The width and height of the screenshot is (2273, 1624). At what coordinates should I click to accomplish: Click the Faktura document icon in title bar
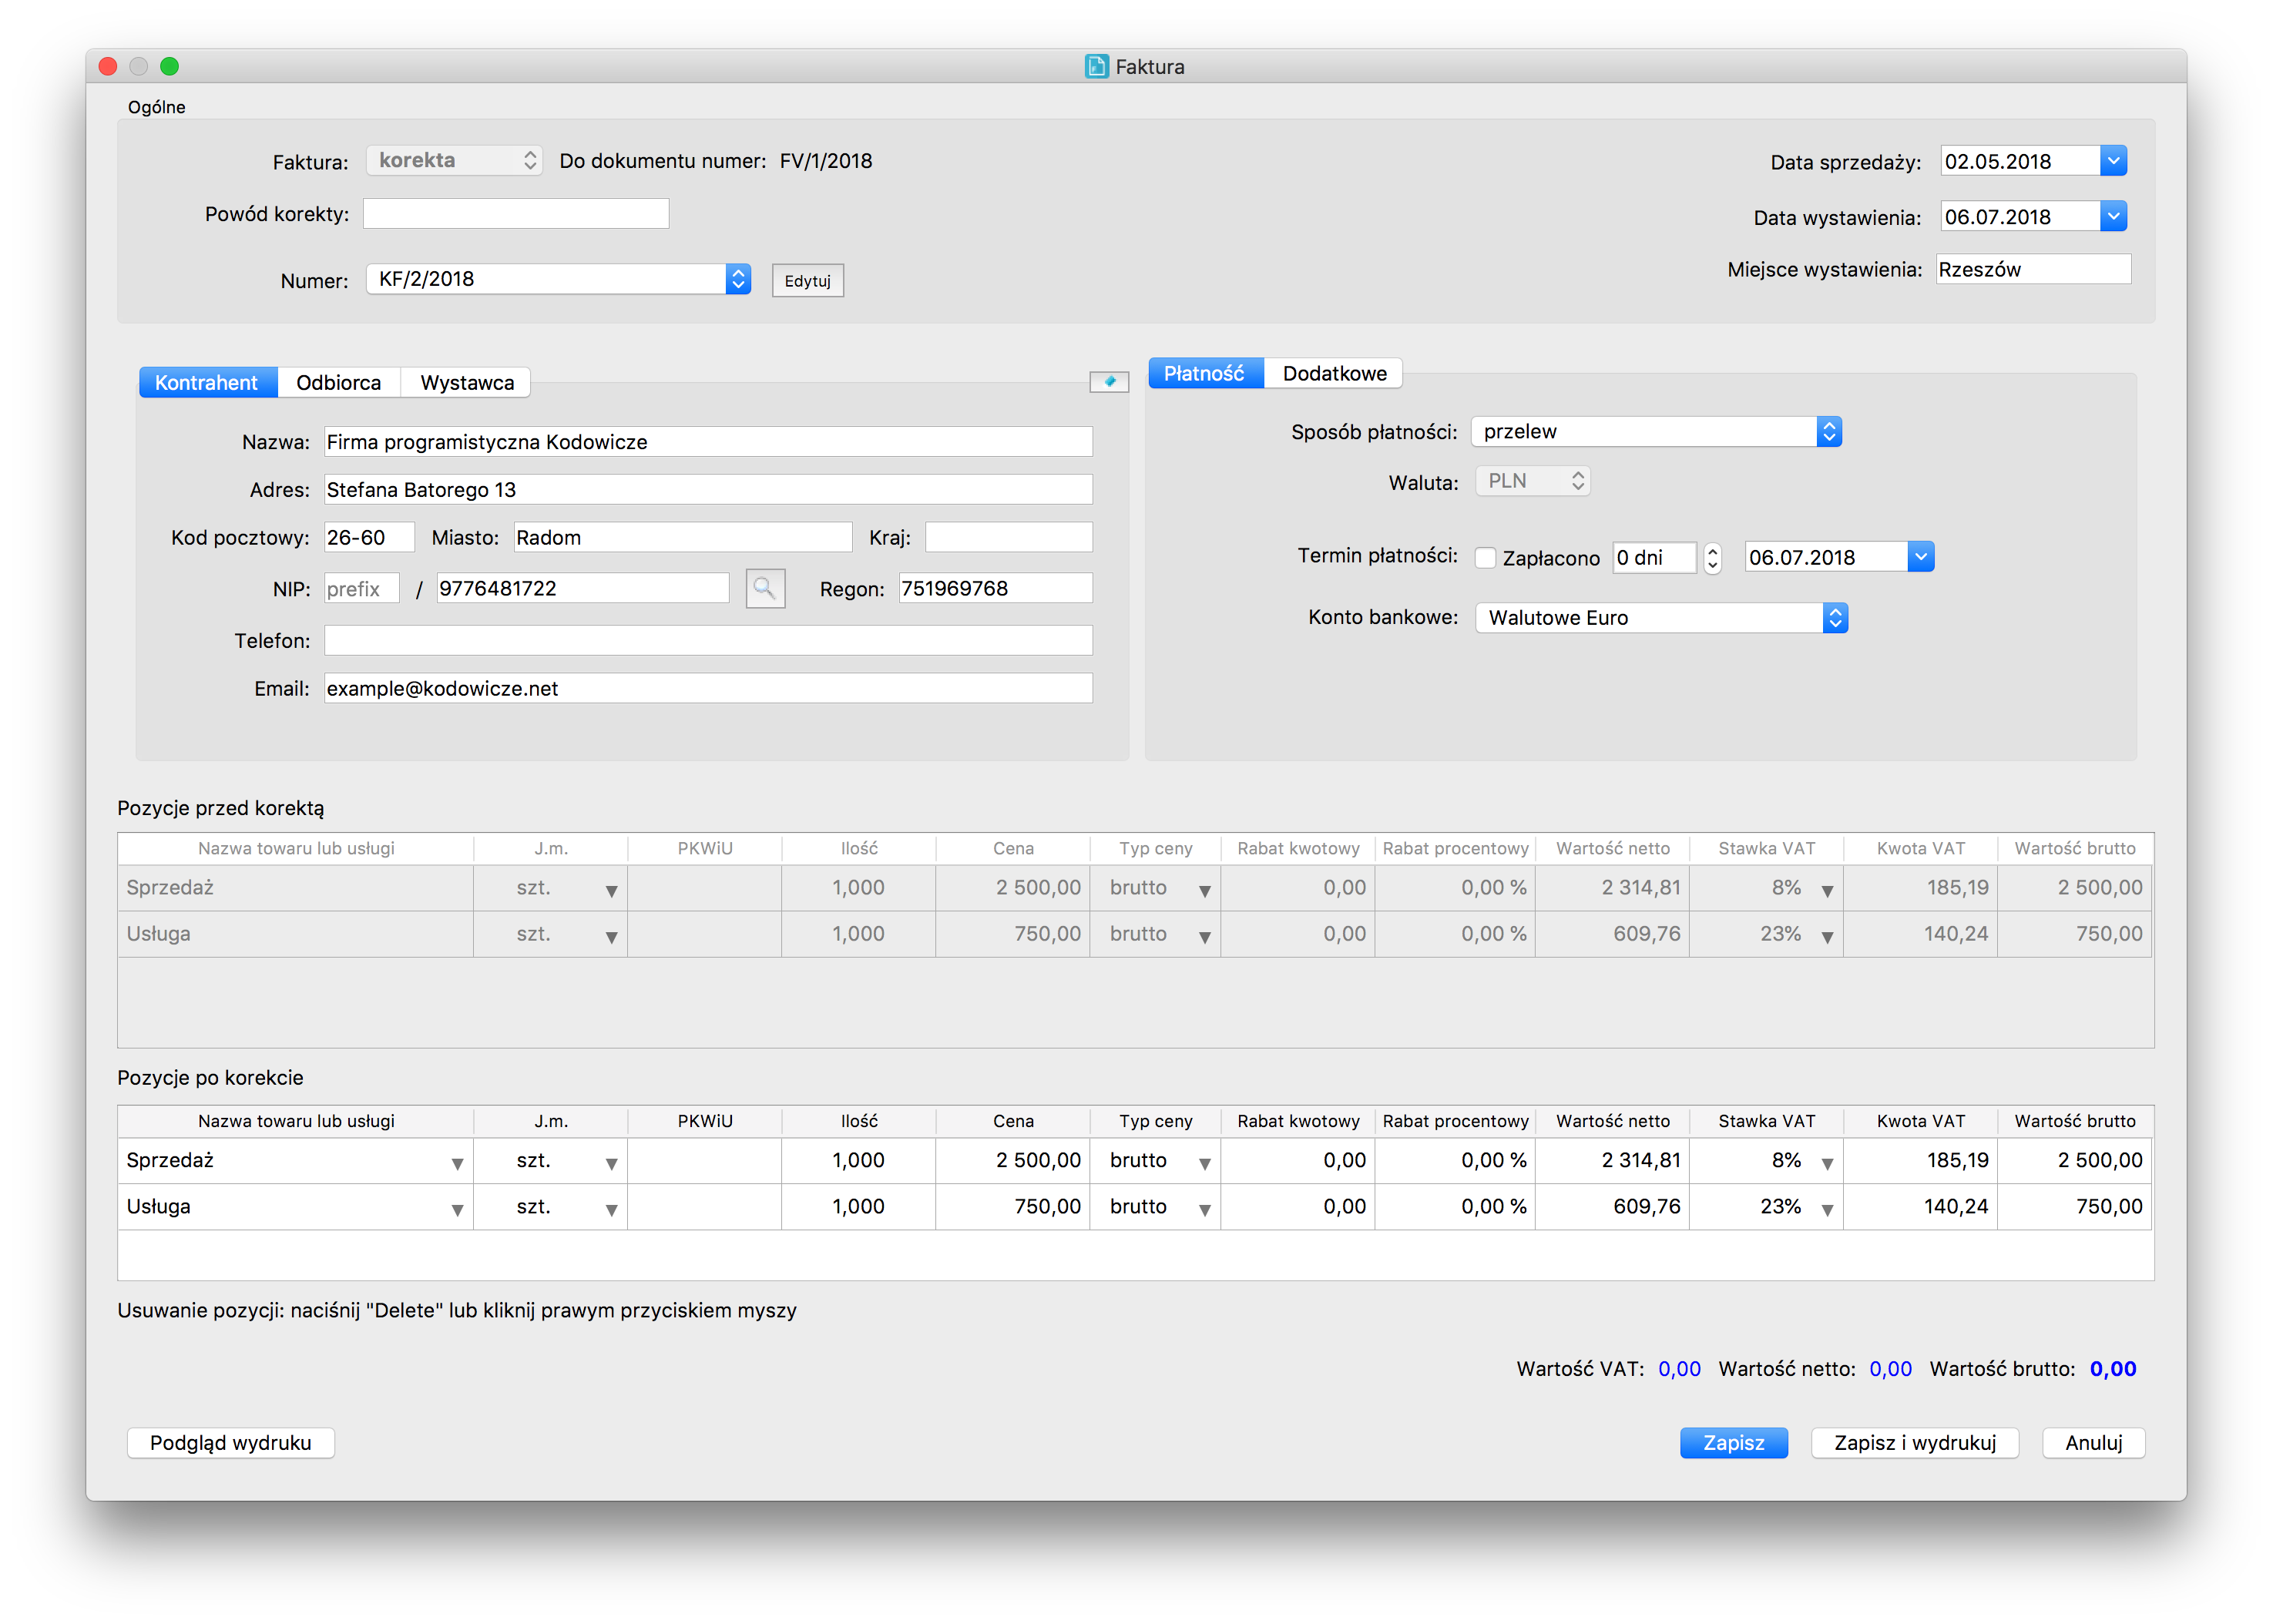coord(1096,66)
